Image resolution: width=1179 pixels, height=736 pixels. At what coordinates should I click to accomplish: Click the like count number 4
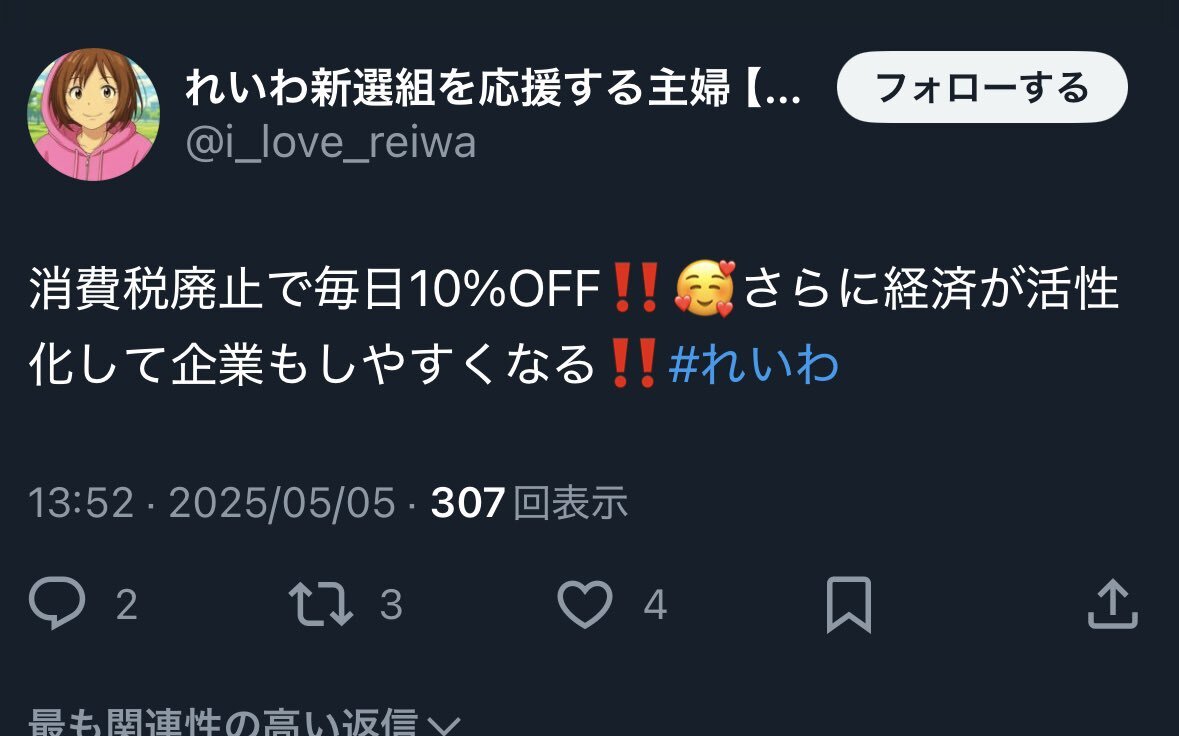[655, 604]
